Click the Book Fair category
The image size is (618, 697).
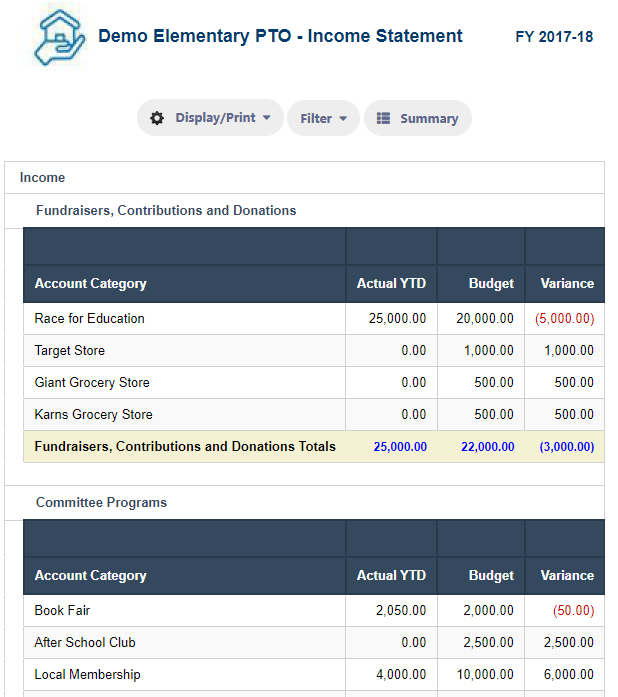coord(62,610)
